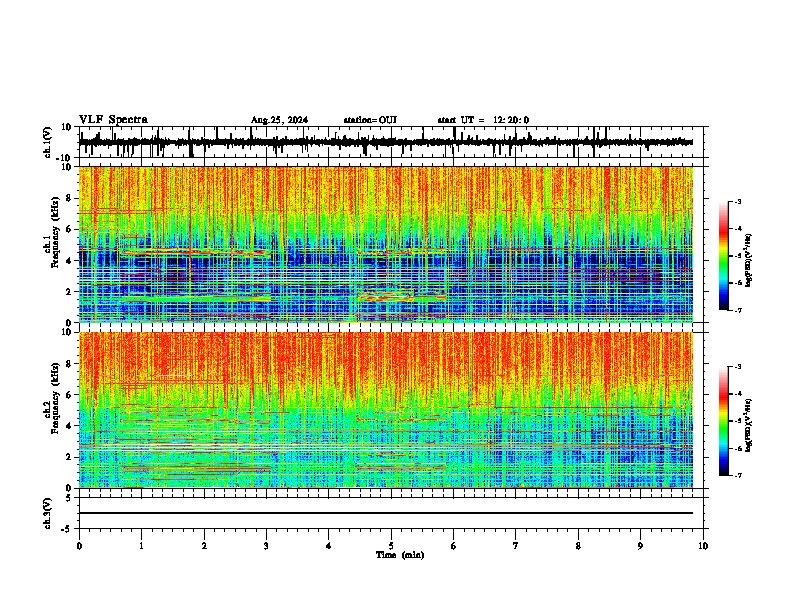The image size is (792, 612).
Task: Click time axis tick label "10"
Action: click(x=703, y=546)
